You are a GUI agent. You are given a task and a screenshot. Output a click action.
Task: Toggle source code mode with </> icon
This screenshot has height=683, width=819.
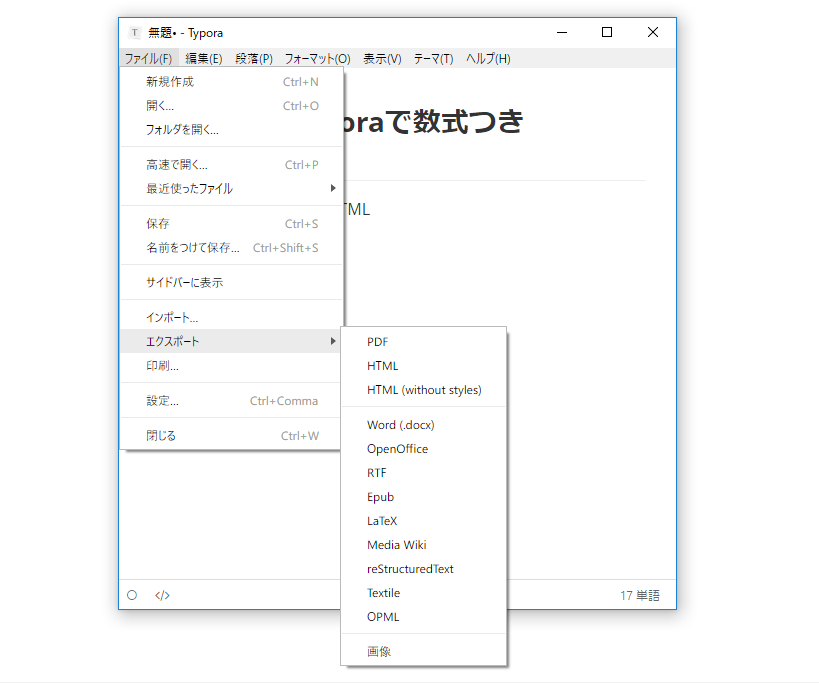(162, 594)
